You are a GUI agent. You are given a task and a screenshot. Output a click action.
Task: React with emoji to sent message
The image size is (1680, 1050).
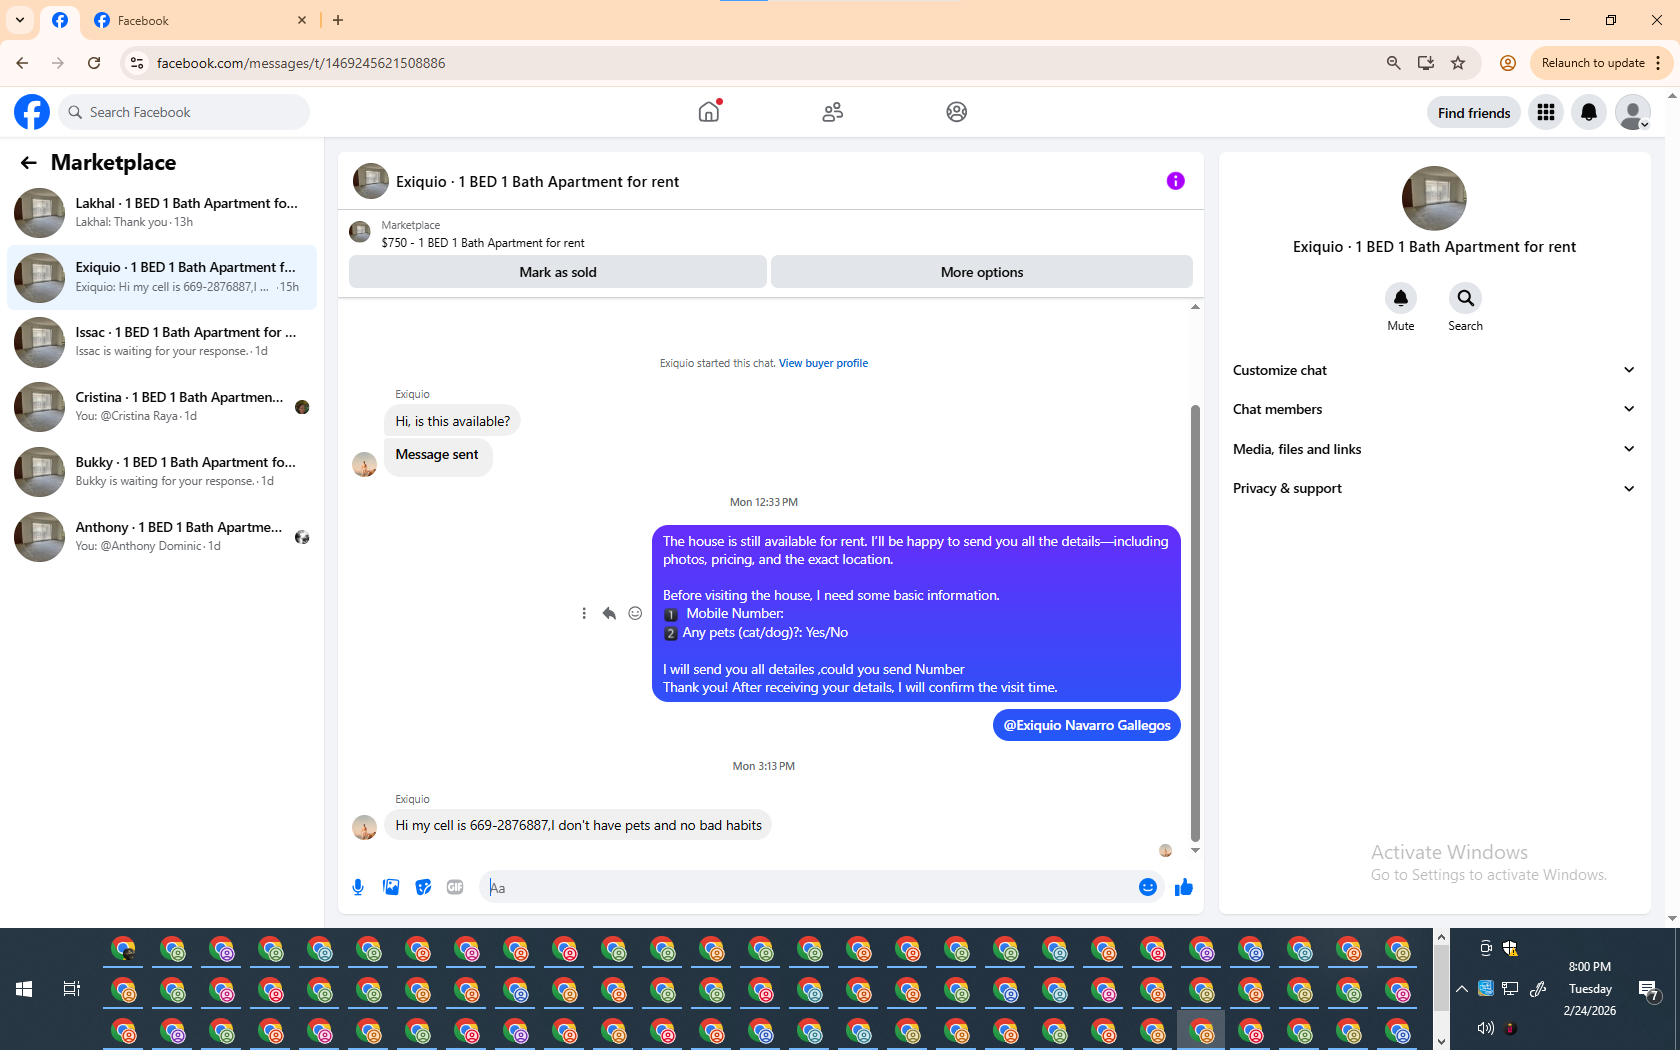[635, 613]
